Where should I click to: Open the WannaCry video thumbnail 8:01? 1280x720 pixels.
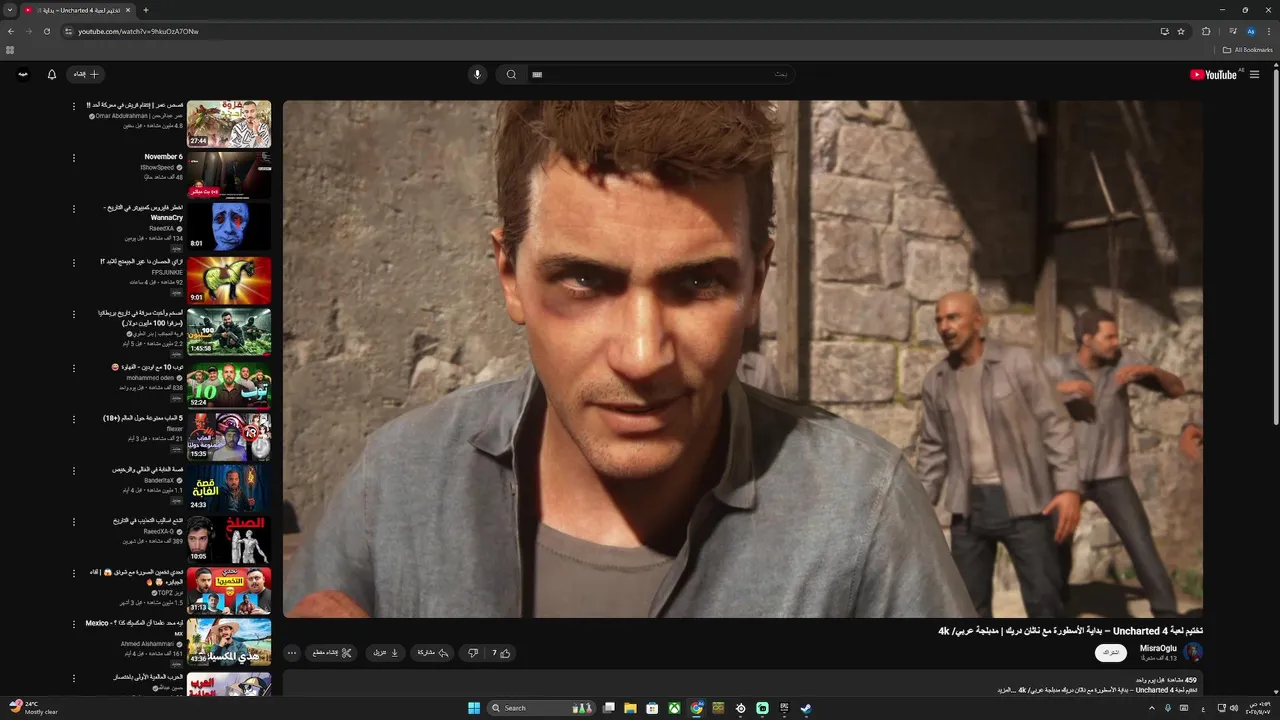[229, 227]
